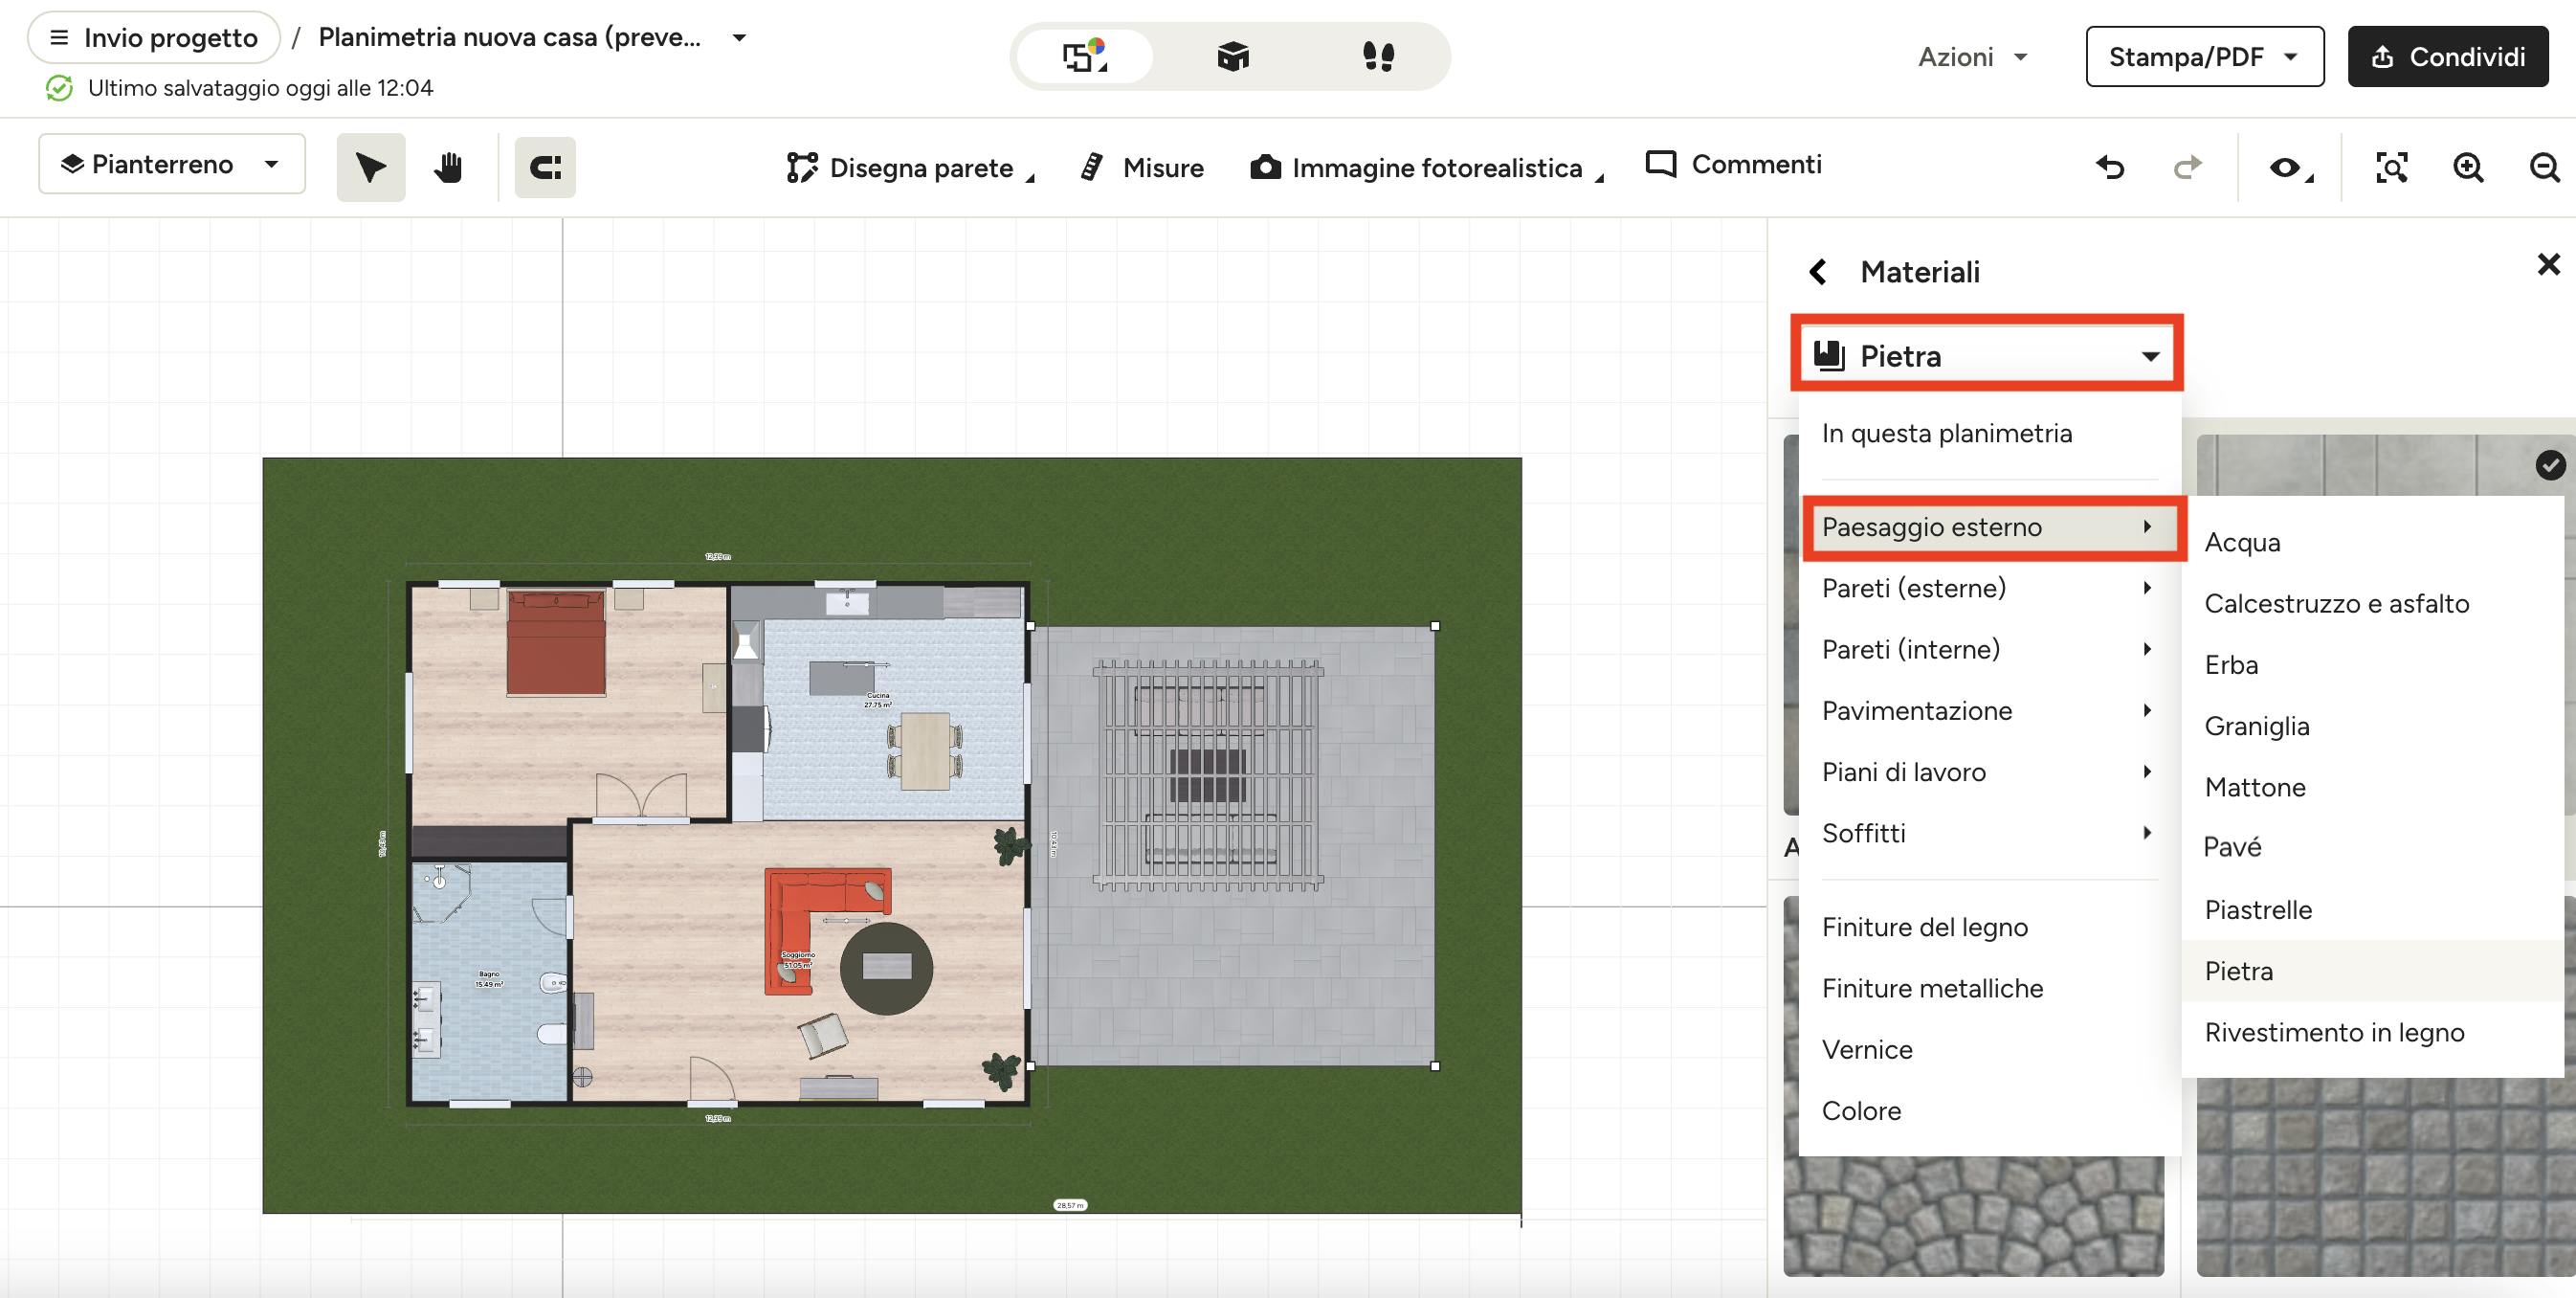
Task: Pick the selected grey stone tile swatch
Action: coord(2386,465)
